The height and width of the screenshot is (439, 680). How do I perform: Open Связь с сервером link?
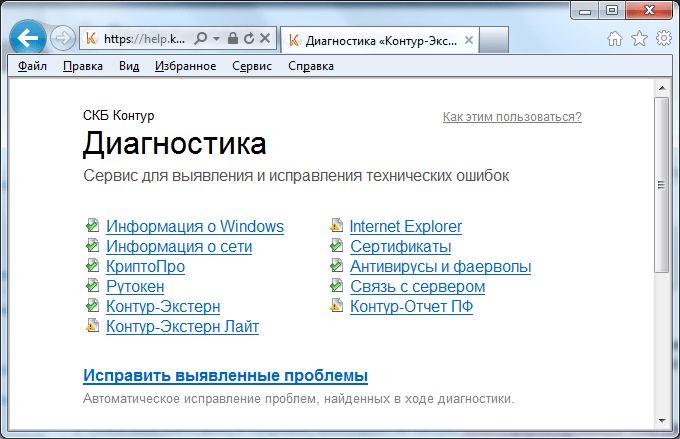point(418,286)
